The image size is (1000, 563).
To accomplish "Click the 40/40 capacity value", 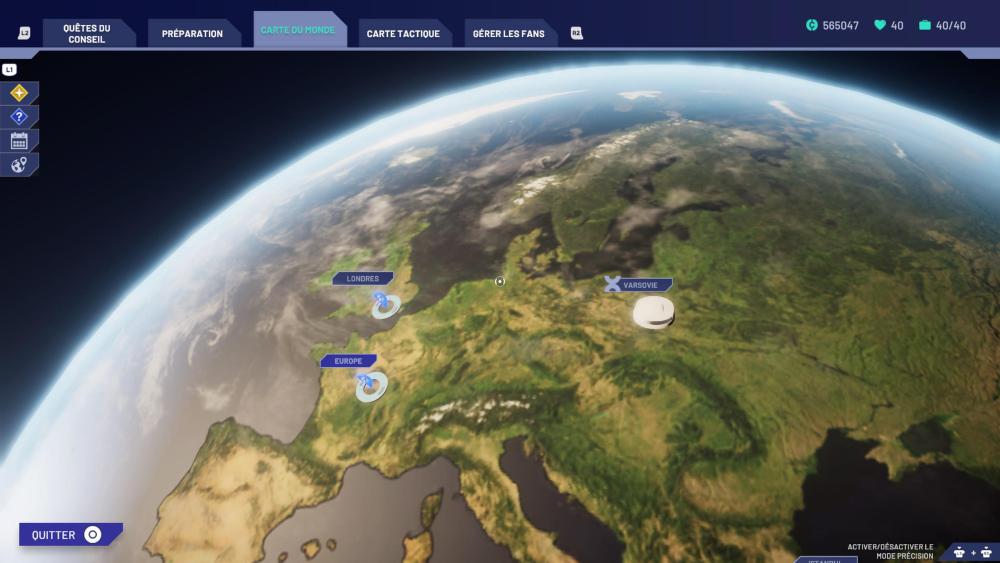I will tap(951, 26).
